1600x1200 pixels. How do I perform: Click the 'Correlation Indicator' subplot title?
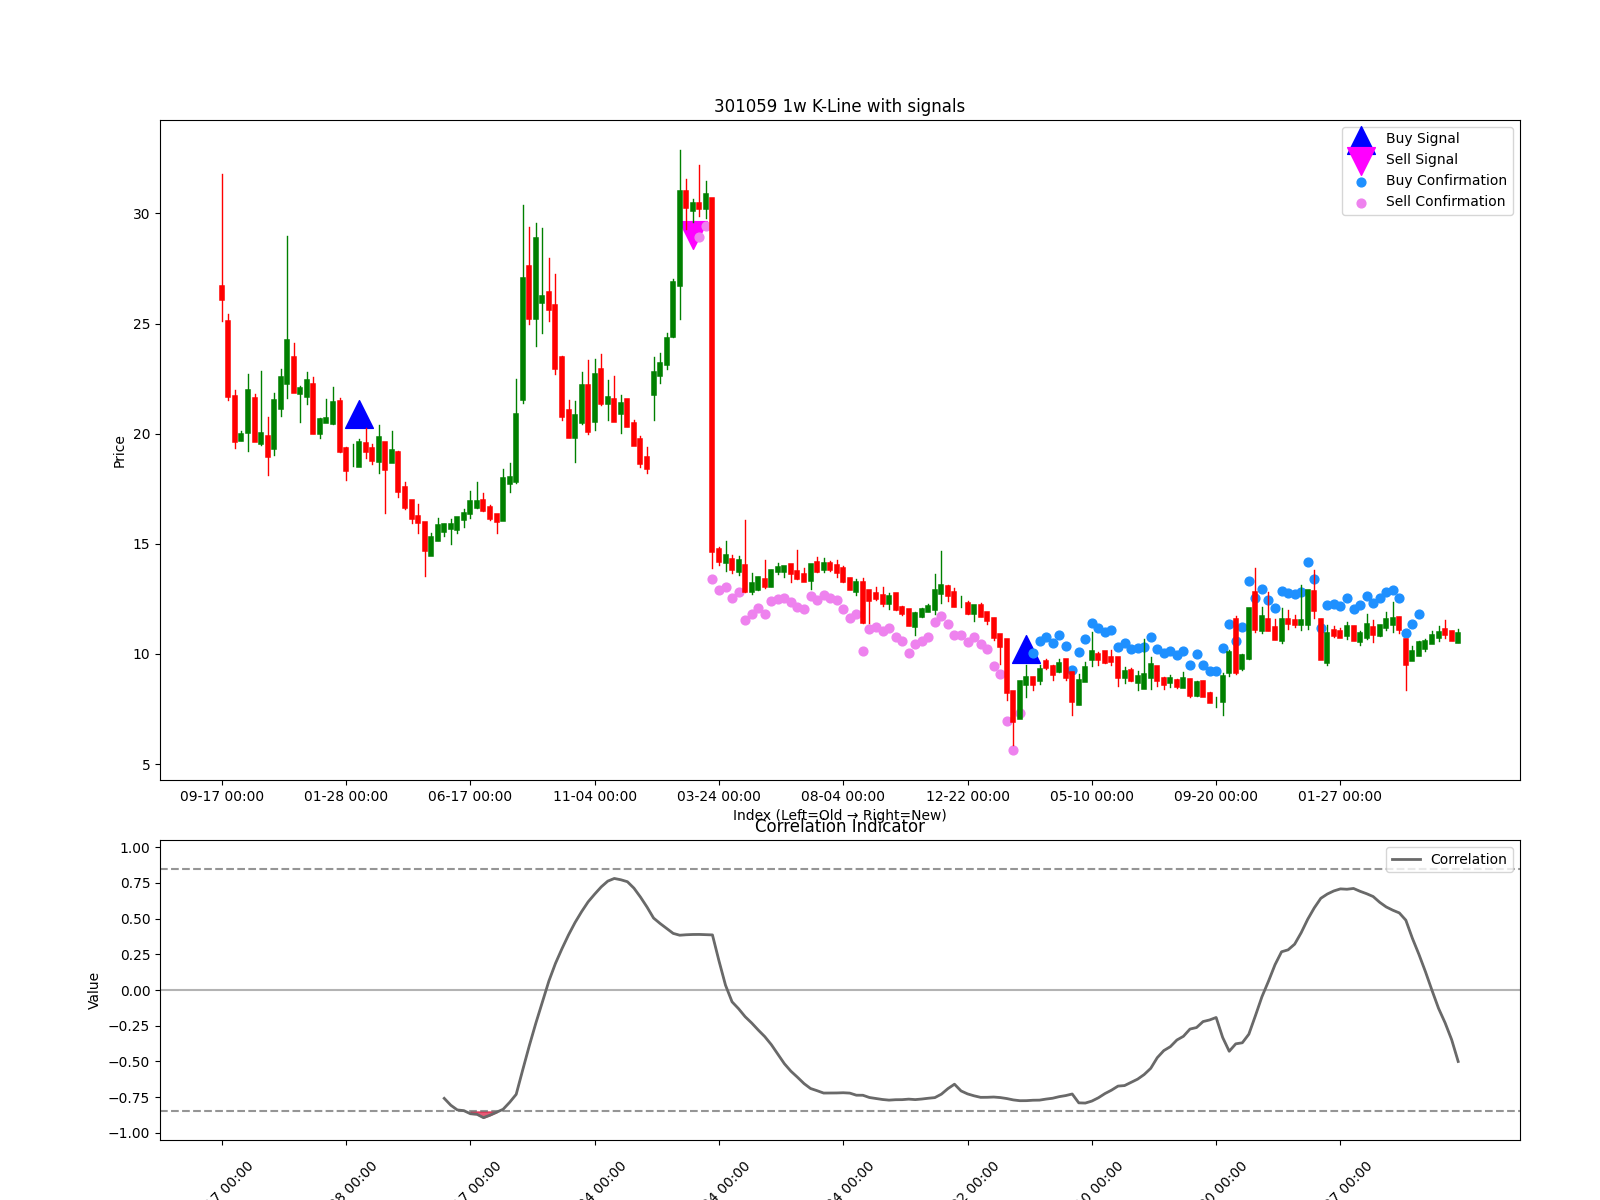pyautogui.click(x=839, y=827)
